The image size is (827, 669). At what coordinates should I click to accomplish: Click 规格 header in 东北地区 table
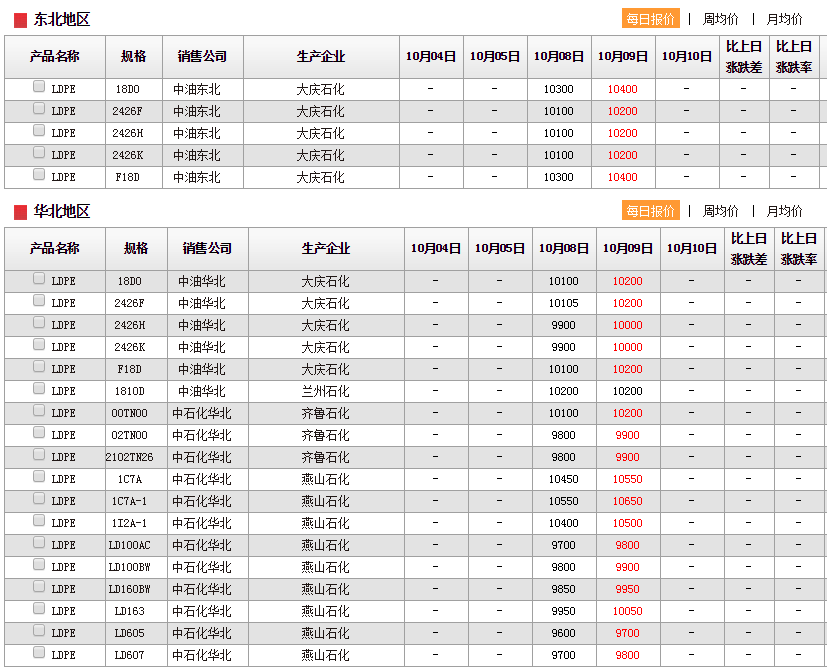click(x=133, y=56)
